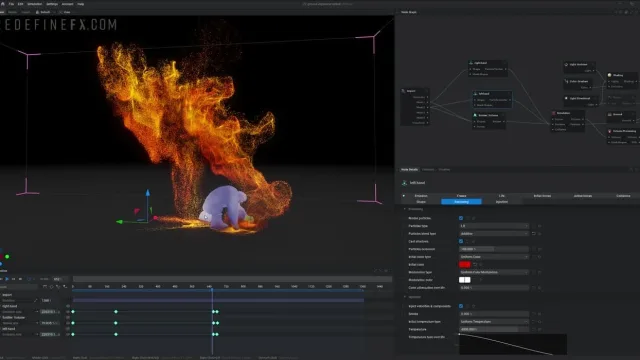Click the Import node icon in node graph
Image resolution: width=640 pixels, height=360 pixels.
(x=404, y=91)
